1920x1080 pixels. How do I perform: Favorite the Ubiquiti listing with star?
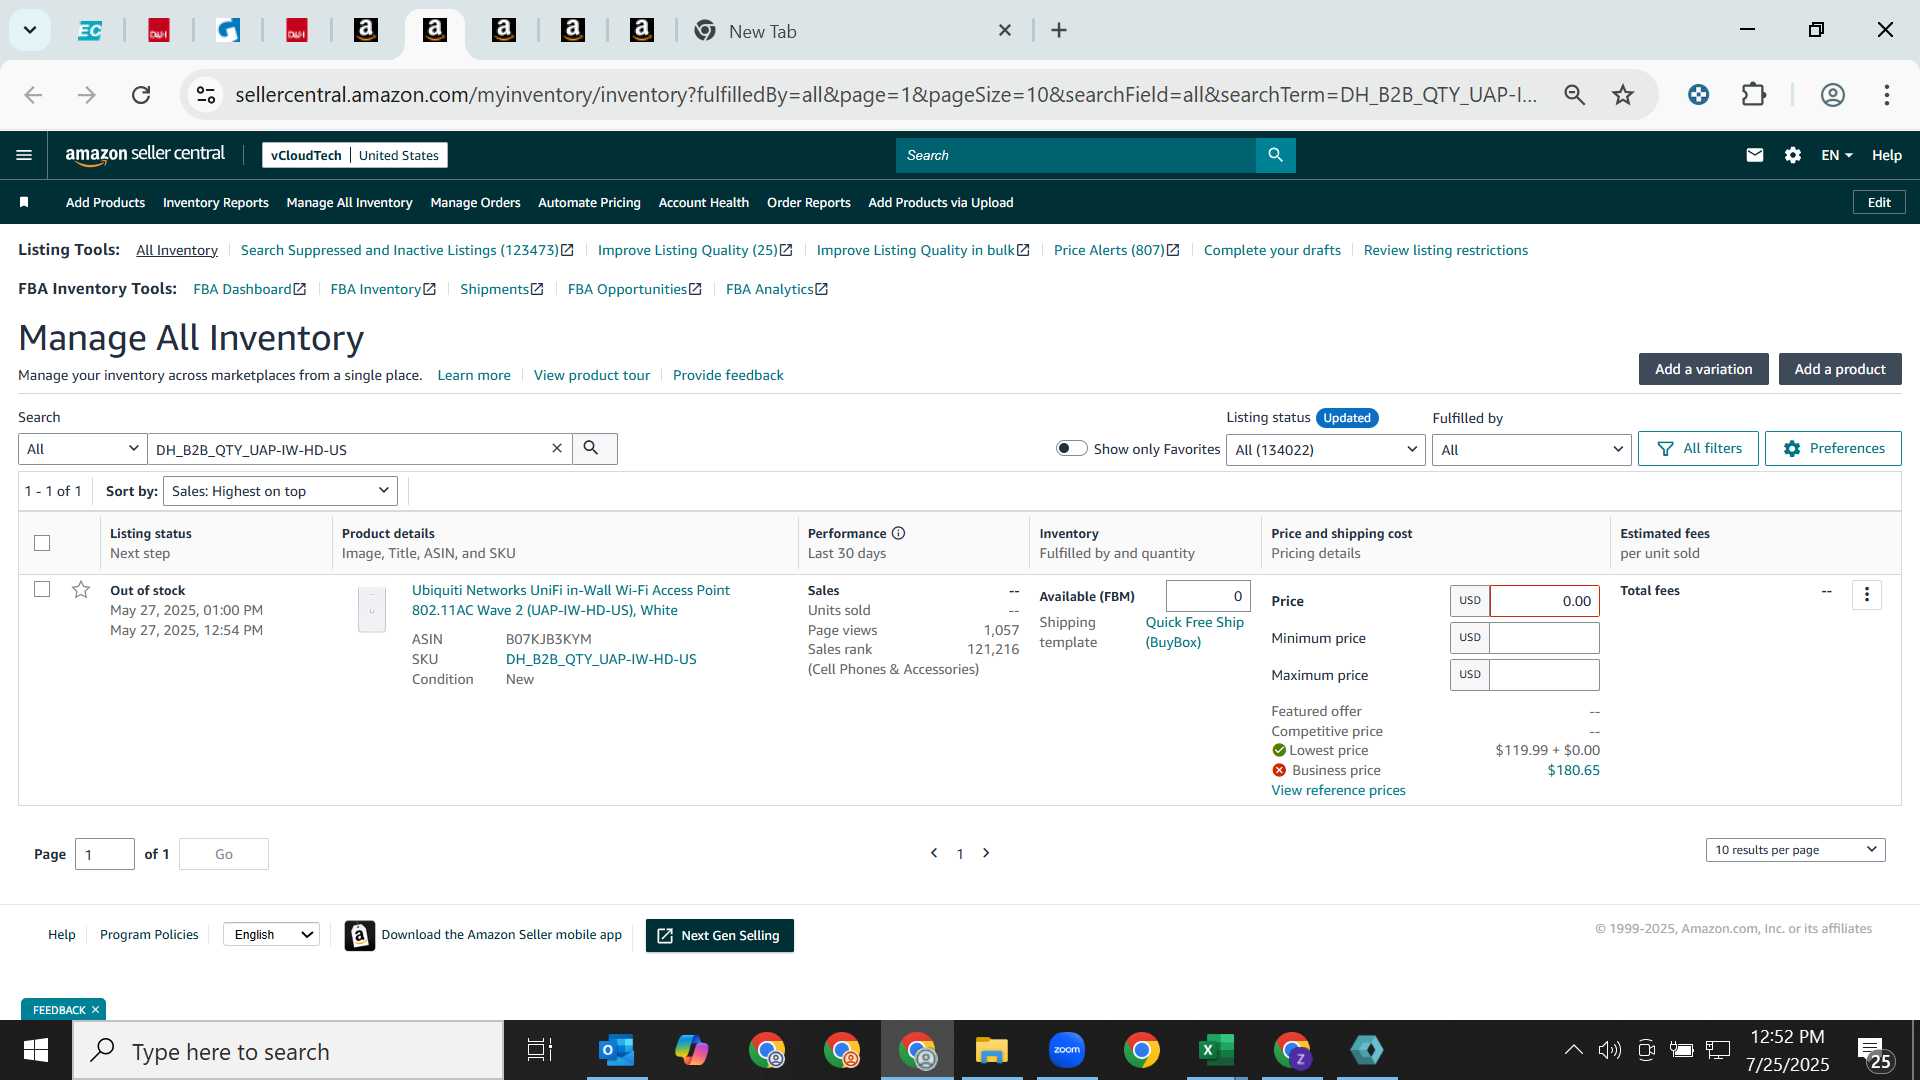click(x=81, y=590)
